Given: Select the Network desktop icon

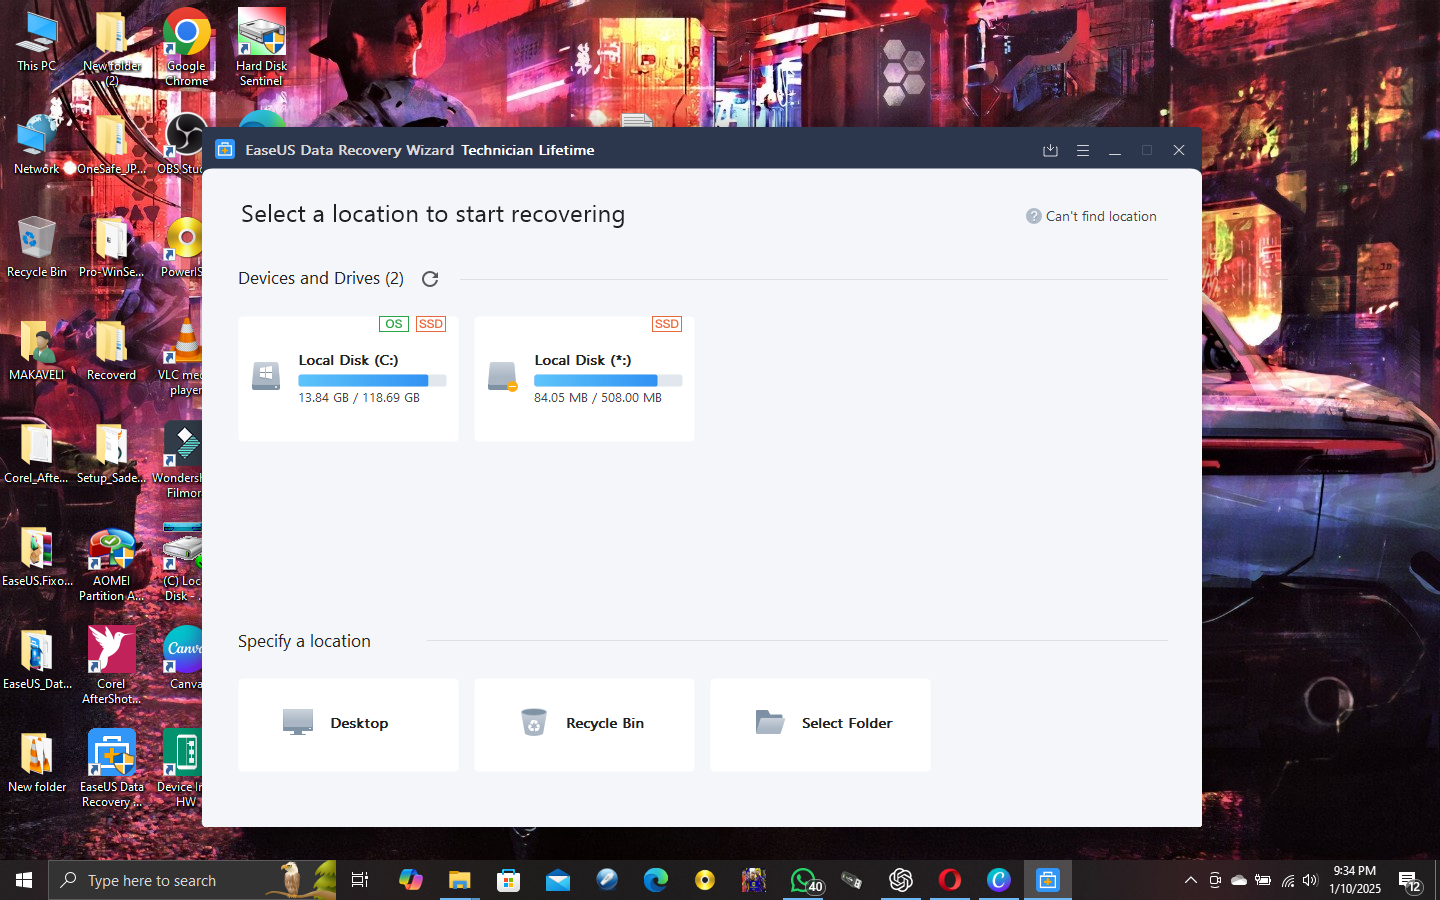Looking at the screenshot, I should pos(37,145).
